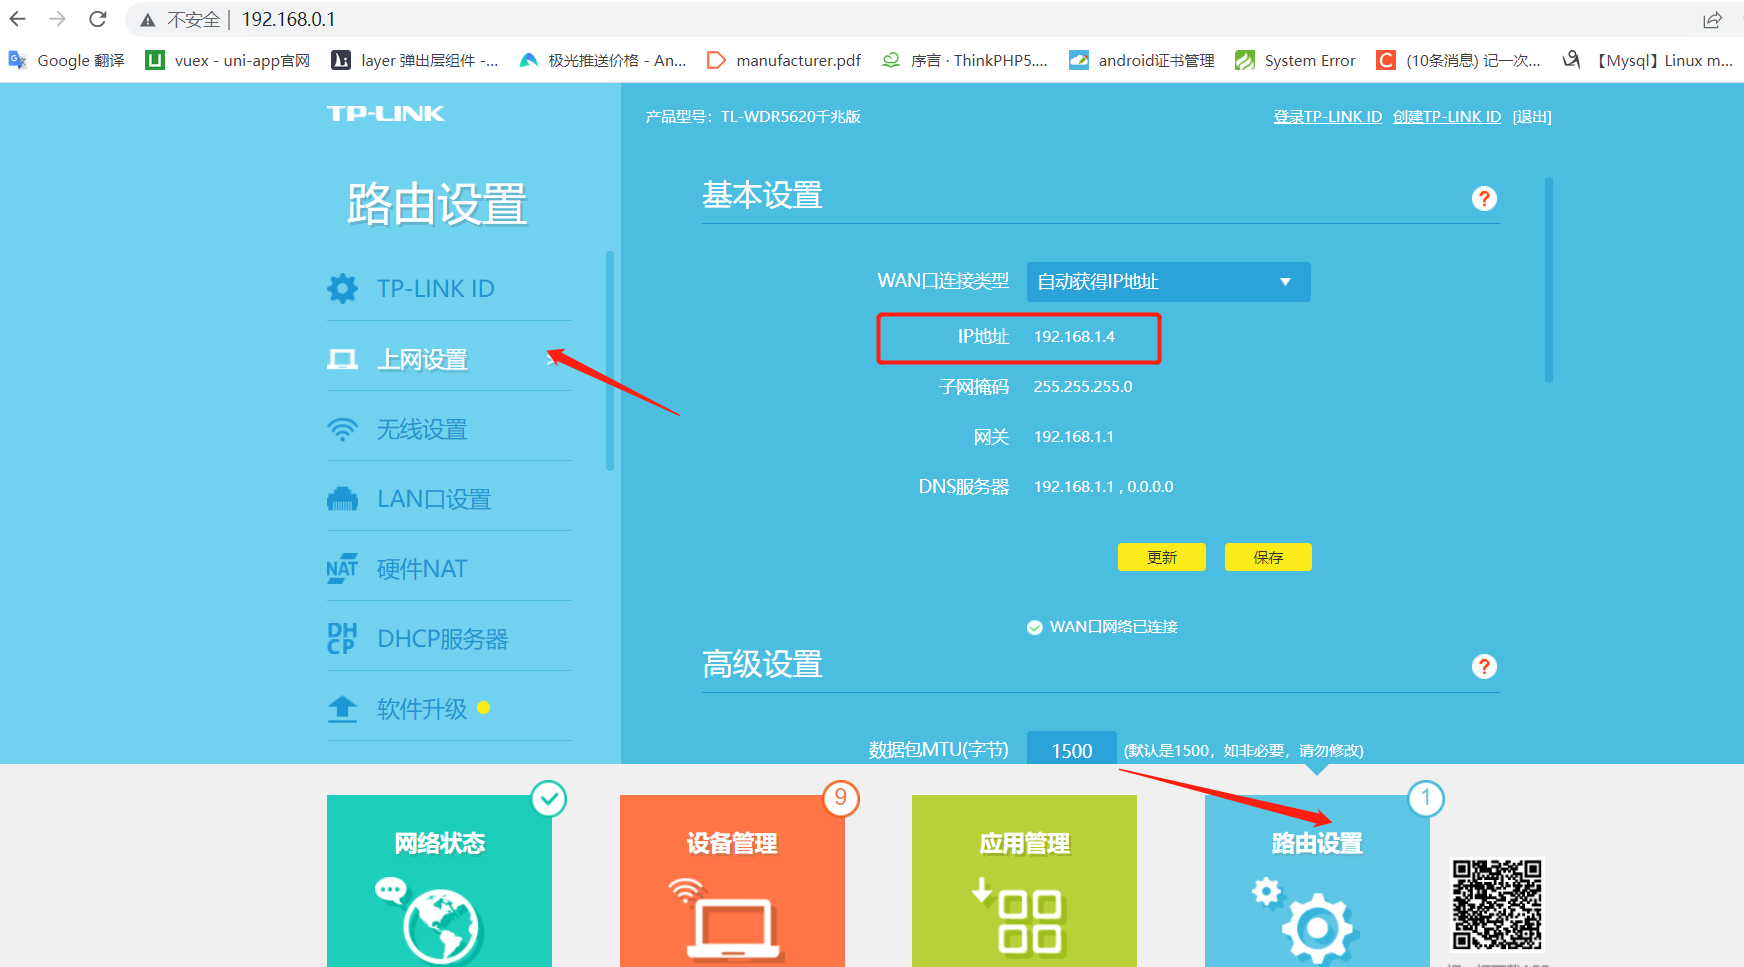This screenshot has width=1744, height=967.
Task: Click the 退出 logout link
Action: coord(1532,117)
